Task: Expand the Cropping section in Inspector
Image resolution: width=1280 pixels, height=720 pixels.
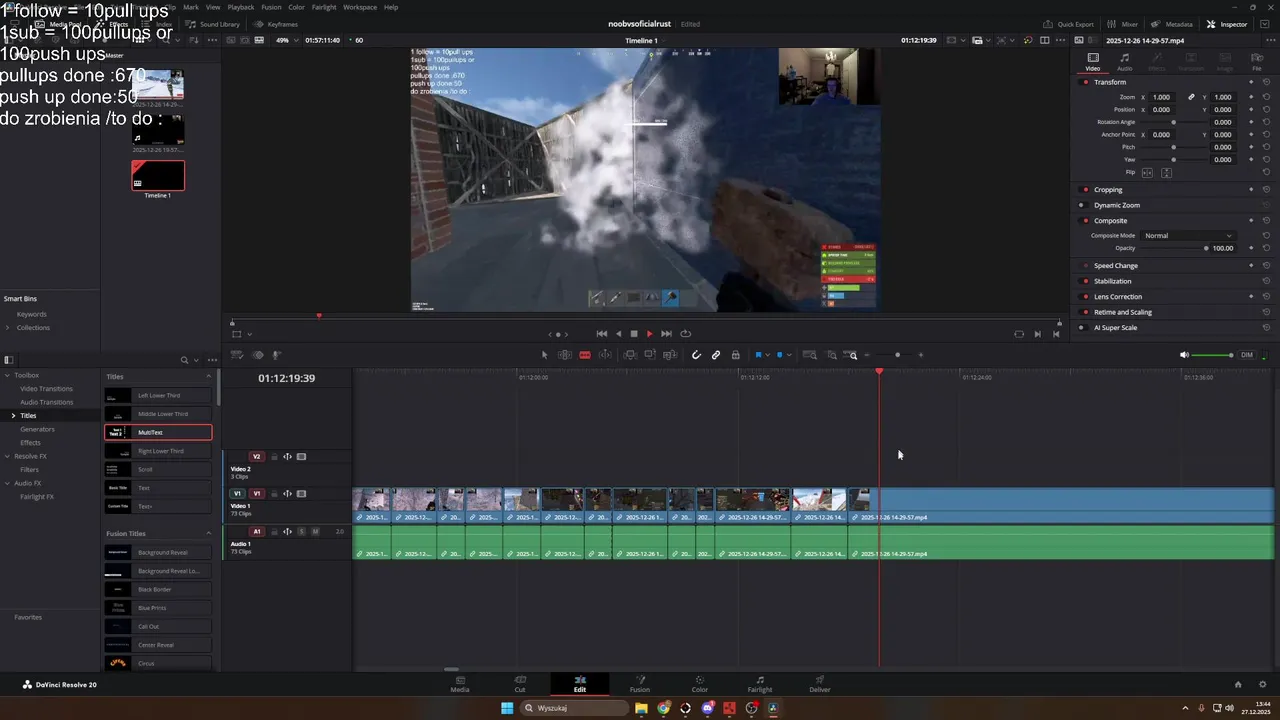Action: [1108, 190]
